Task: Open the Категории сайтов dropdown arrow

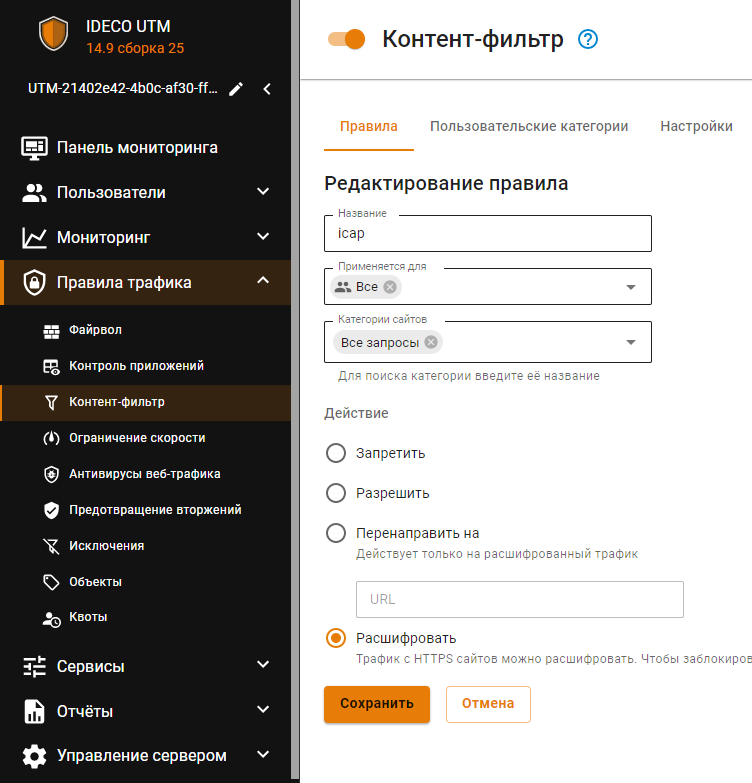Action: tap(631, 343)
